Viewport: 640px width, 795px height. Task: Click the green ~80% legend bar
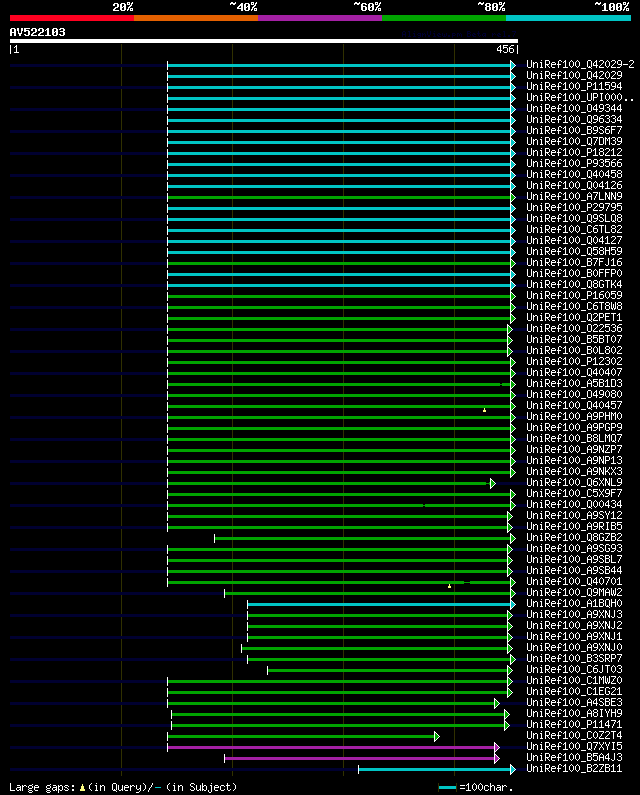[444, 18]
